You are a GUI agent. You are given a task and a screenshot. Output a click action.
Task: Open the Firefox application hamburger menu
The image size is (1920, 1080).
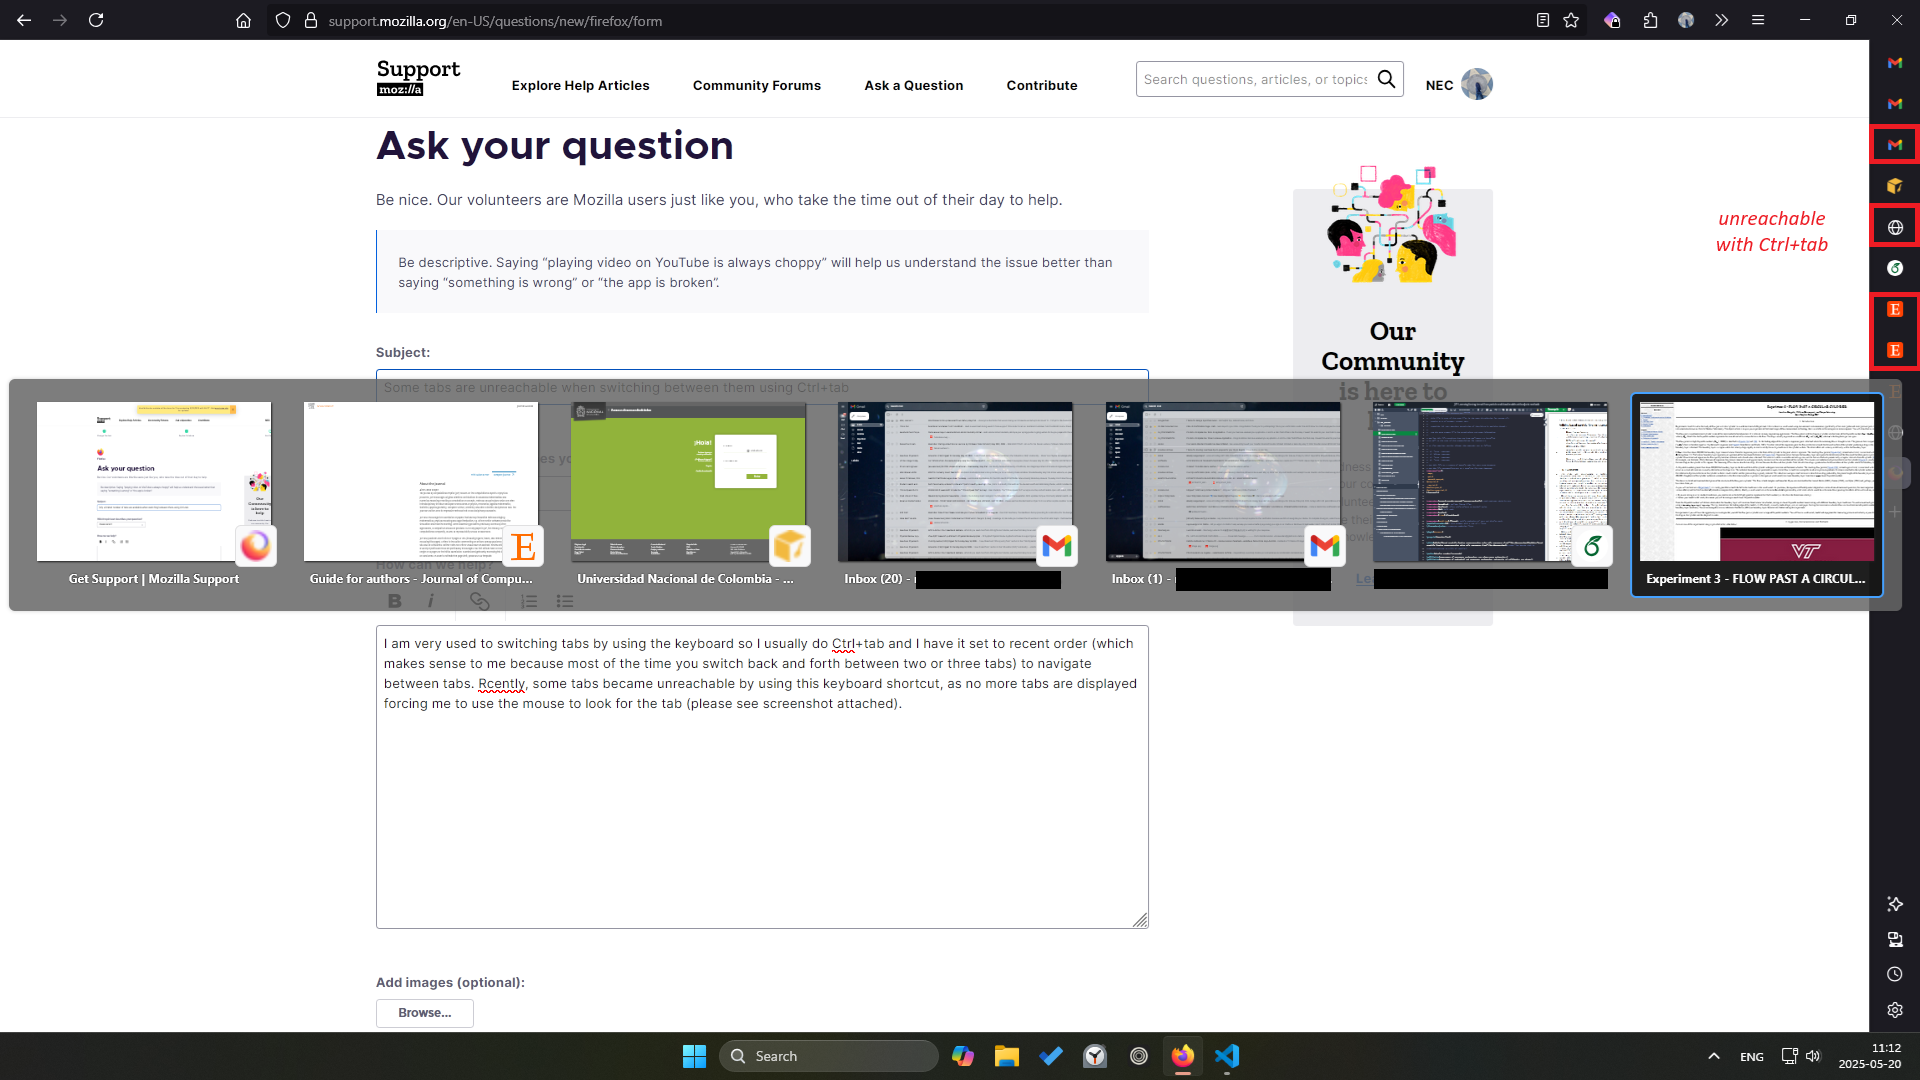1758,20
